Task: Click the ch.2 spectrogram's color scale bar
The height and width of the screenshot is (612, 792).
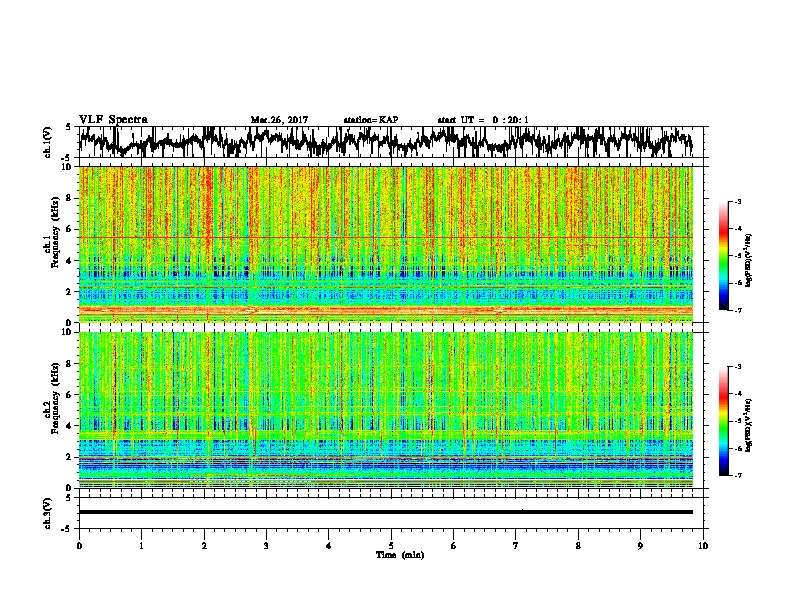Action: pyautogui.click(x=723, y=421)
